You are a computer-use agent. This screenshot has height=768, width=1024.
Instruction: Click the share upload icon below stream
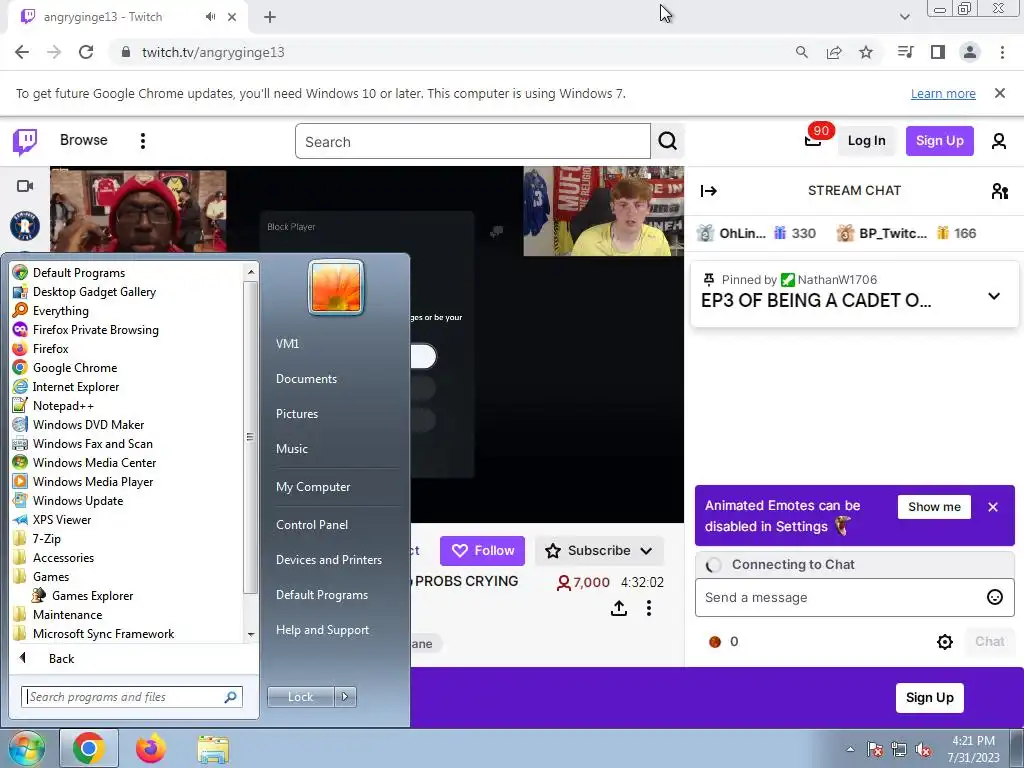click(x=618, y=609)
